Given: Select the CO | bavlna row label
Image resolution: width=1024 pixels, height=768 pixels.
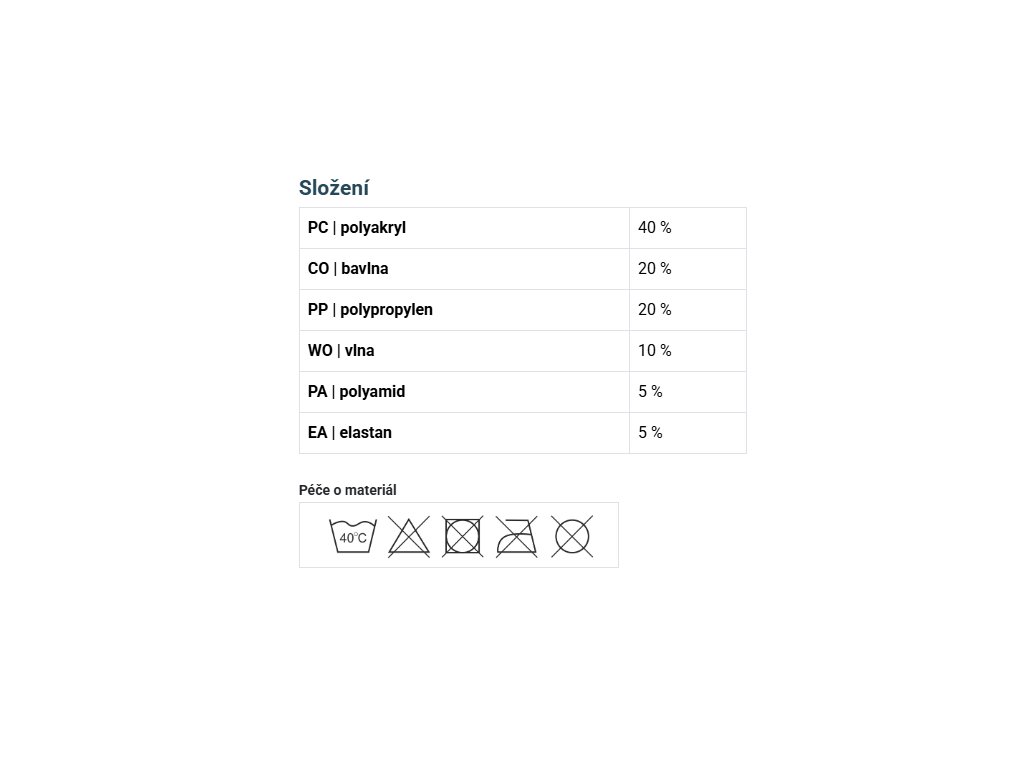Looking at the screenshot, I should (348, 269).
